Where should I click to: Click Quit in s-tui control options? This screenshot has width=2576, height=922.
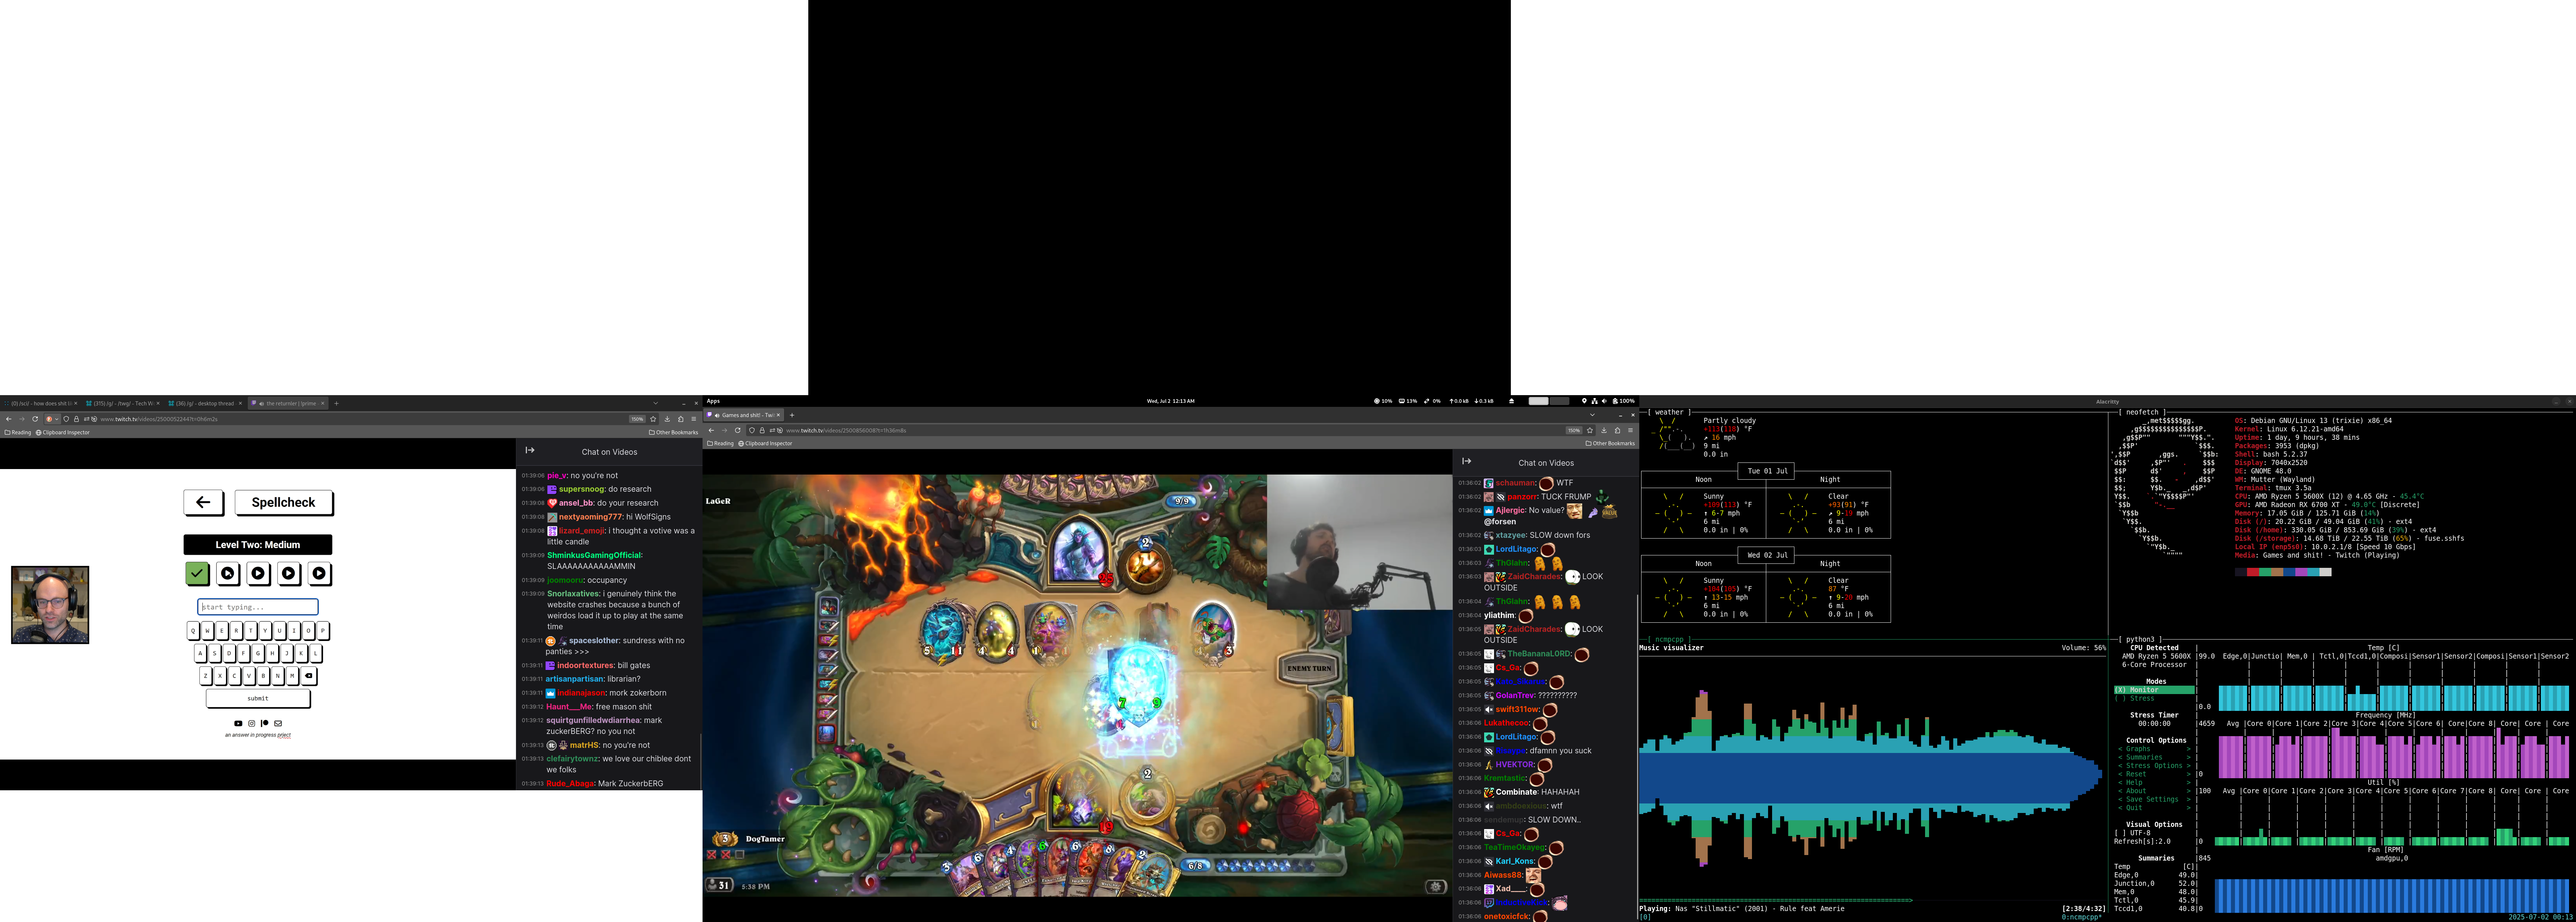click(2154, 808)
